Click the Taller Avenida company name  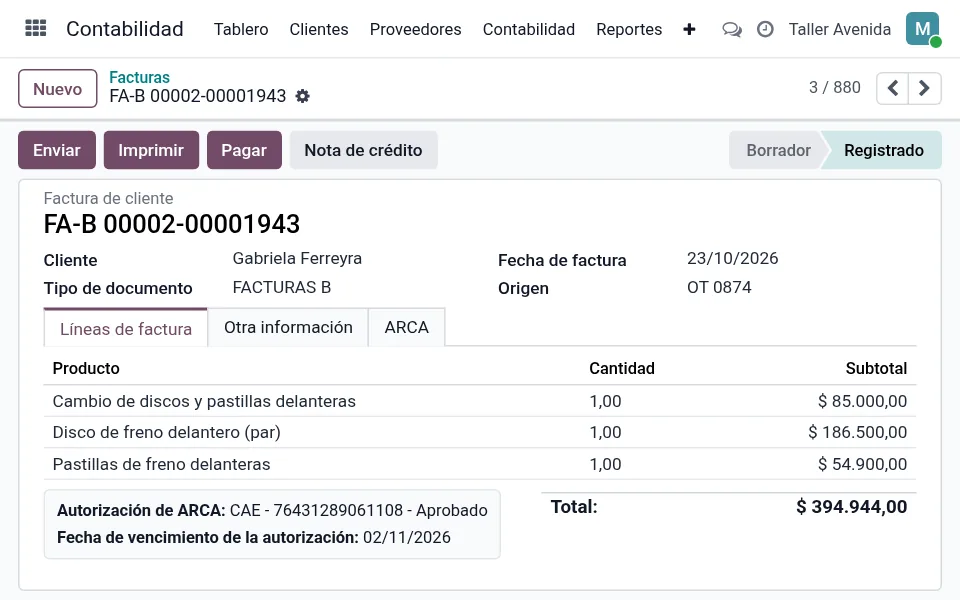coord(839,29)
